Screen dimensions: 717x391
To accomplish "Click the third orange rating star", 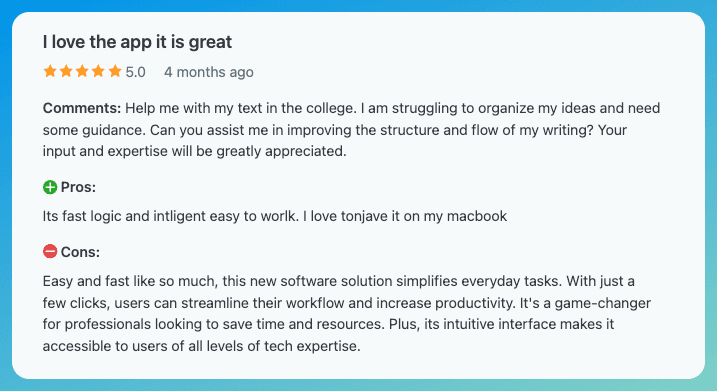I will coord(82,71).
